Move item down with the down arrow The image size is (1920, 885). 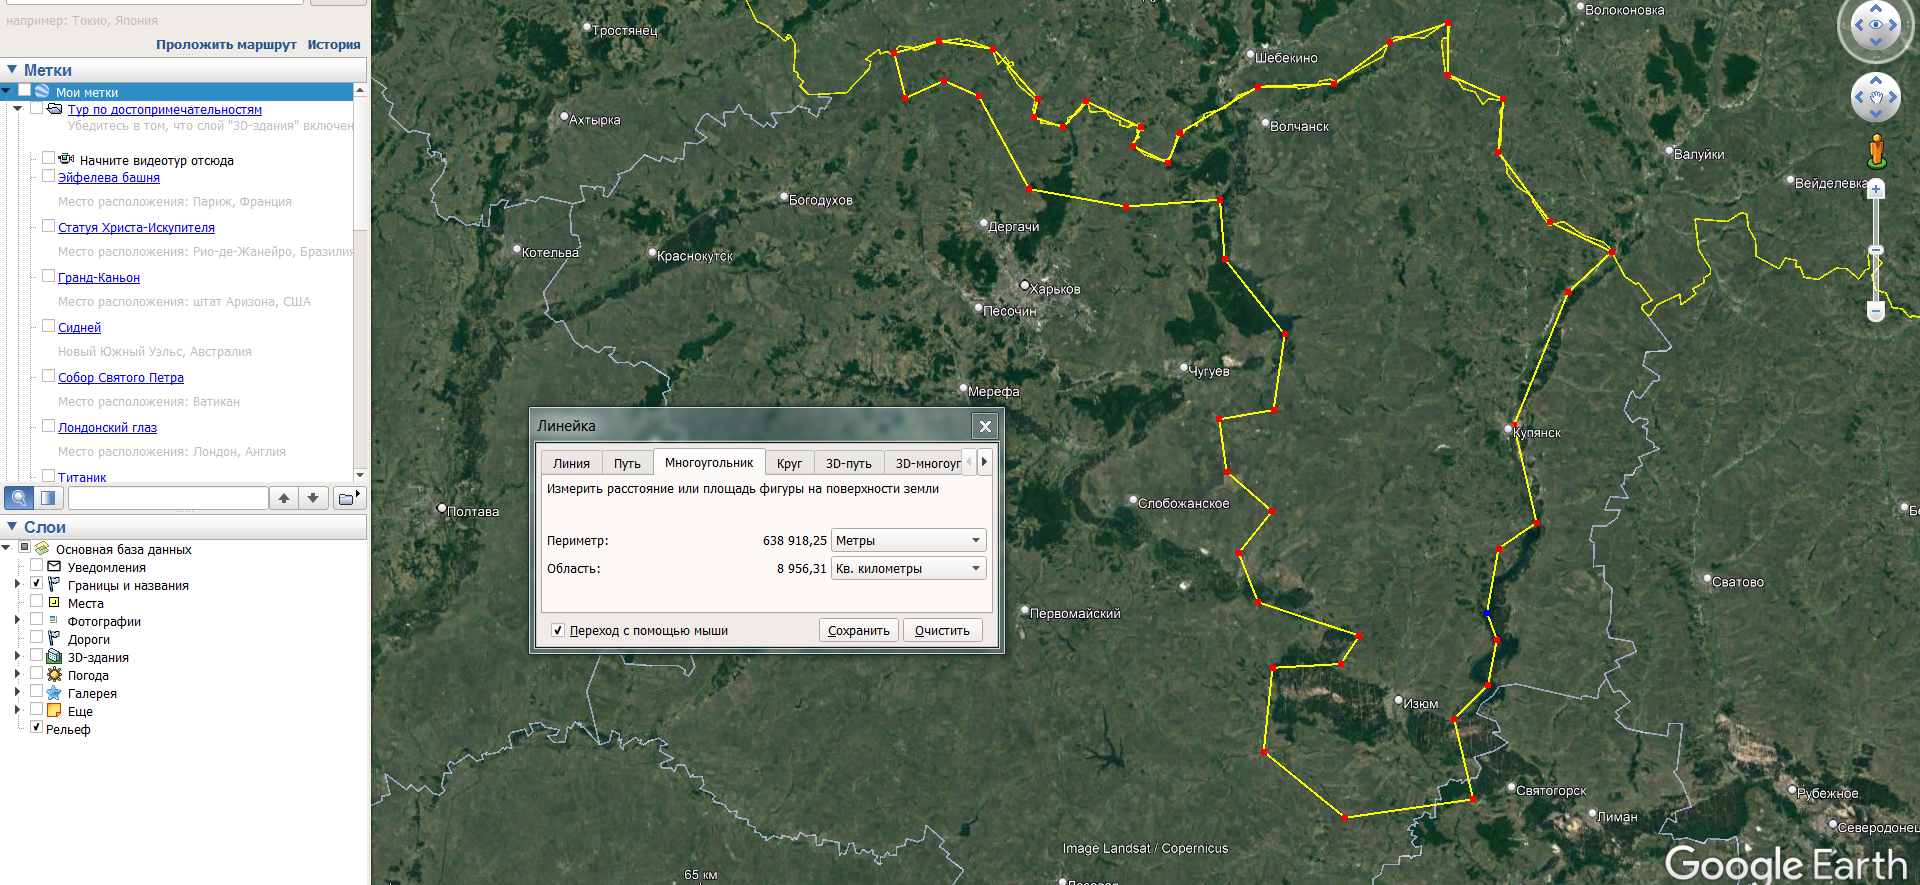[x=313, y=498]
